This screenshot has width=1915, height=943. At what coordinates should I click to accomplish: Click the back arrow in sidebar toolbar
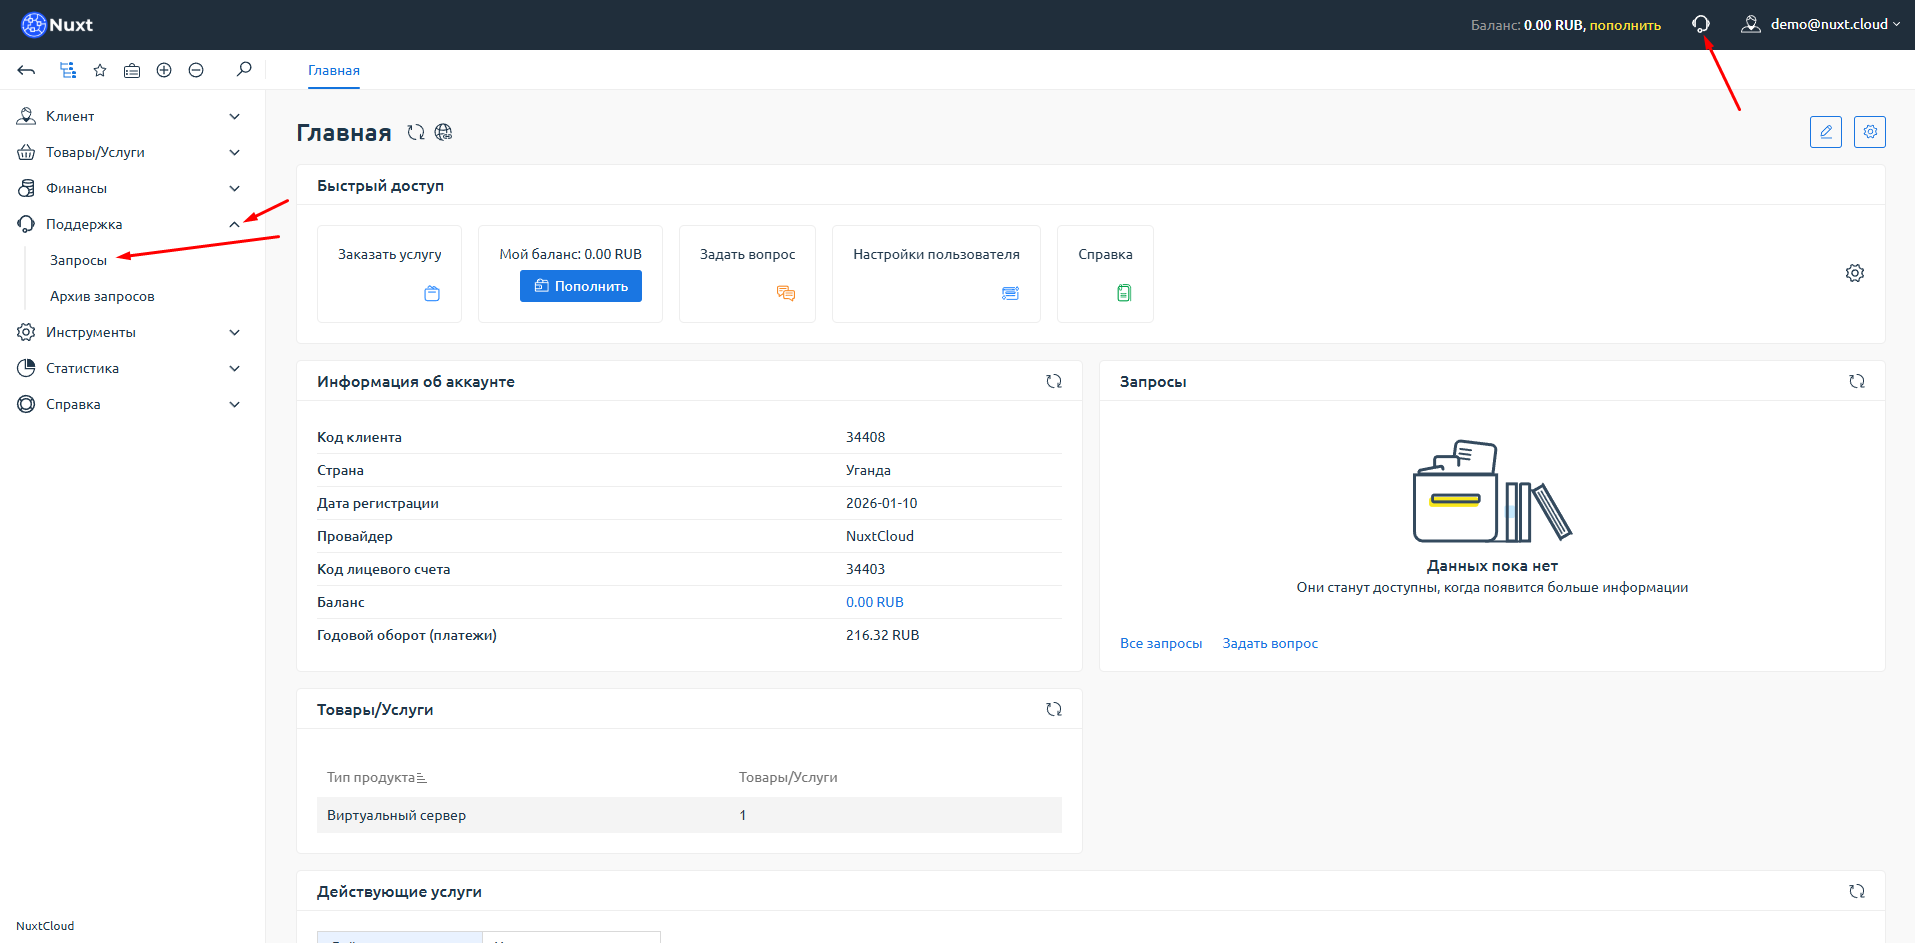(27, 70)
